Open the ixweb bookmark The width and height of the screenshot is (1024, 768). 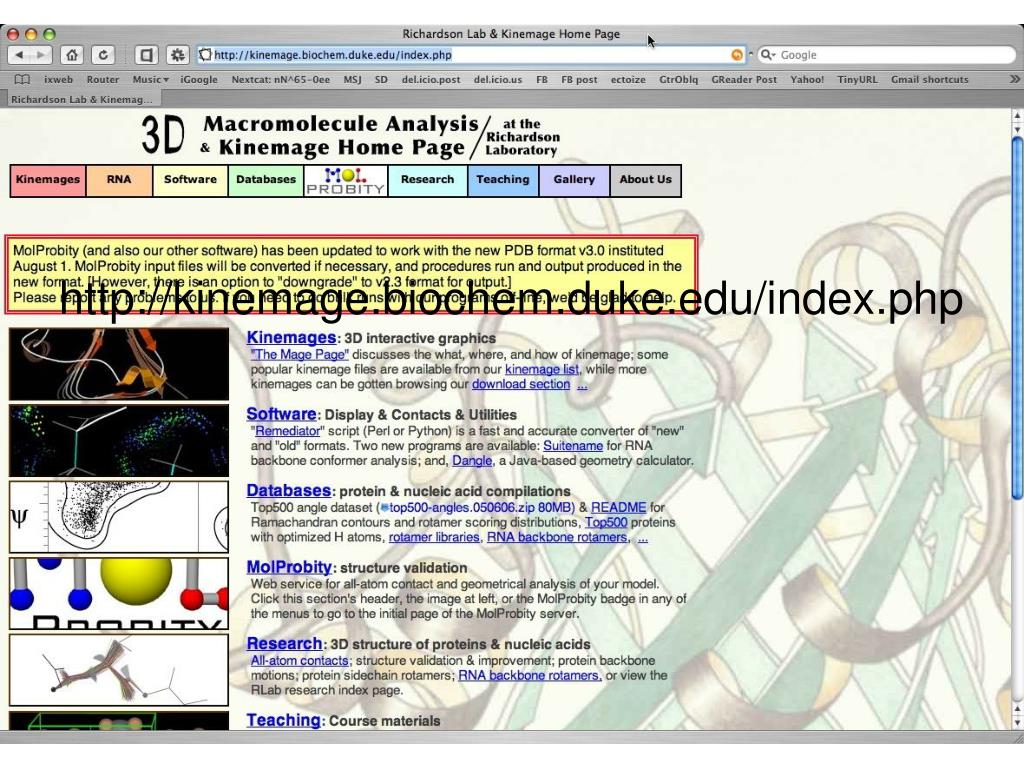58,80
